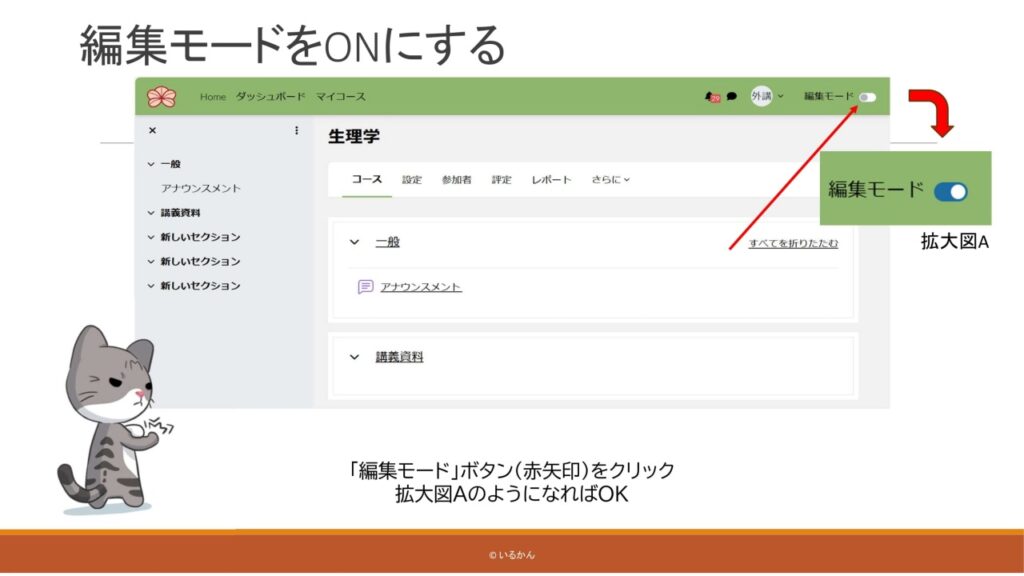Click the enlarged 編集モード toggle in 拡大図A

(x=950, y=191)
